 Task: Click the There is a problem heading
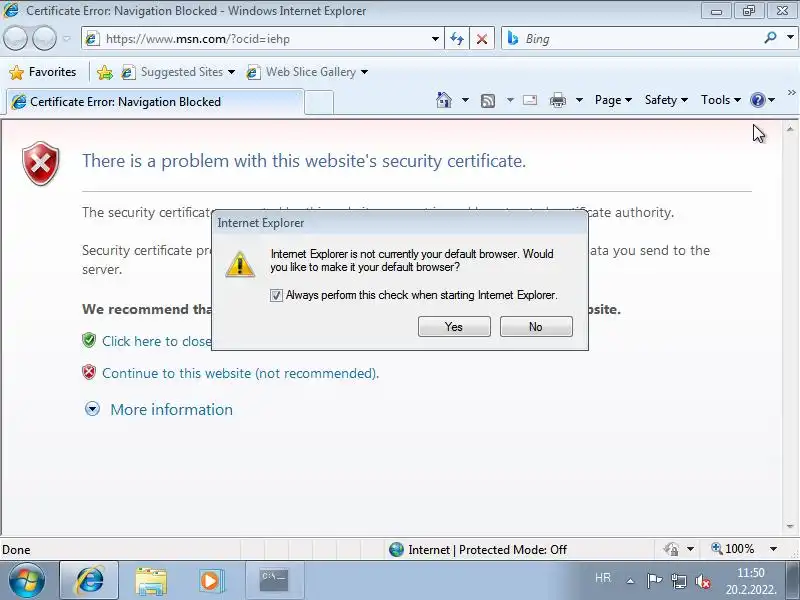coord(304,161)
